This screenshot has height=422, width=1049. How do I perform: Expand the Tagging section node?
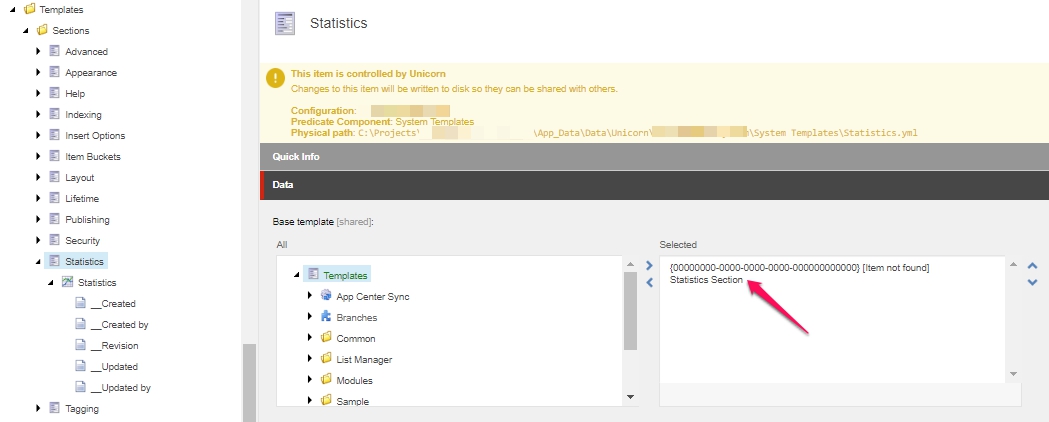(38, 408)
